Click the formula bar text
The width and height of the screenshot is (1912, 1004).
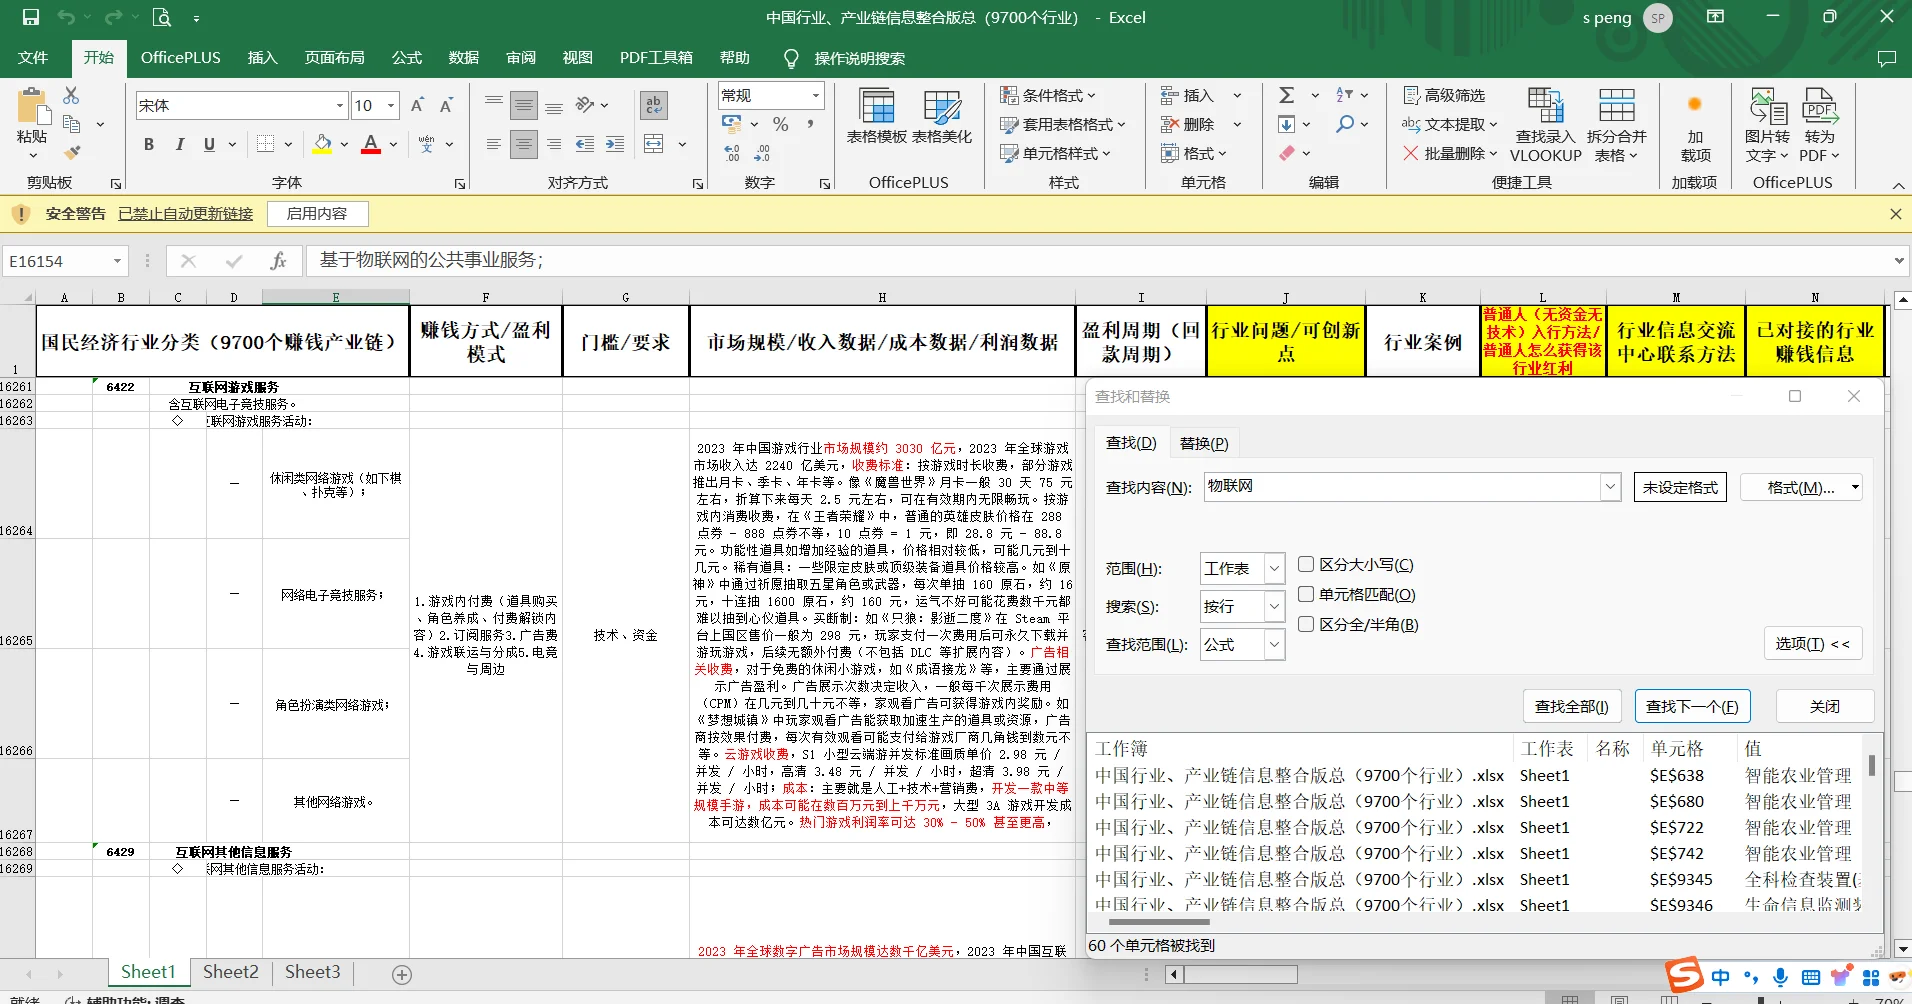pos(431,261)
